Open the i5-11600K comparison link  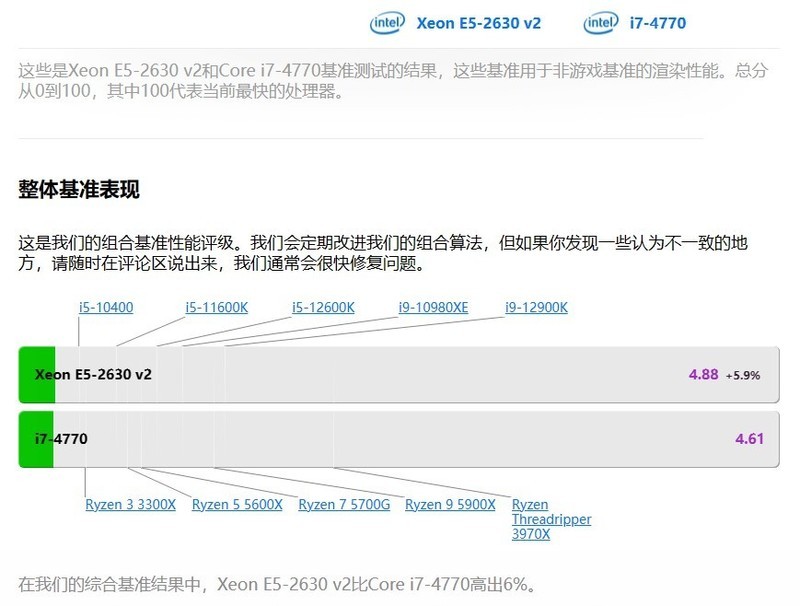[x=216, y=308]
